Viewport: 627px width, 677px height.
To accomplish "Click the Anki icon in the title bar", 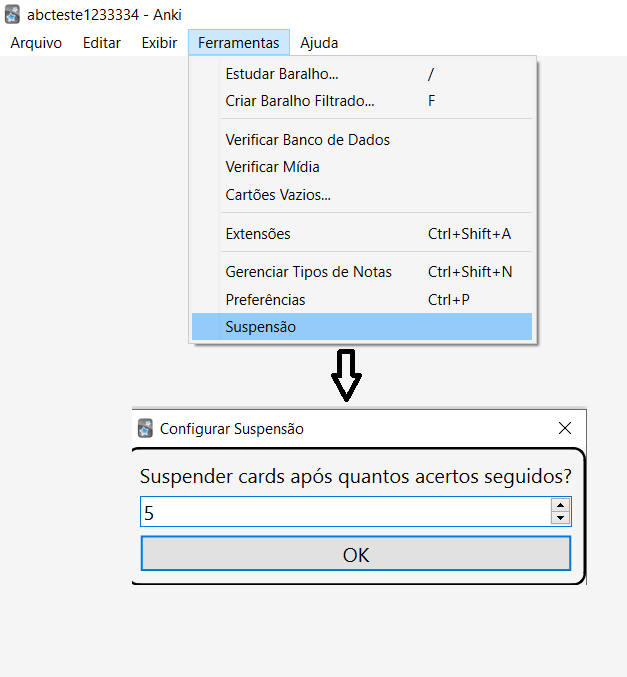I will [13, 14].
